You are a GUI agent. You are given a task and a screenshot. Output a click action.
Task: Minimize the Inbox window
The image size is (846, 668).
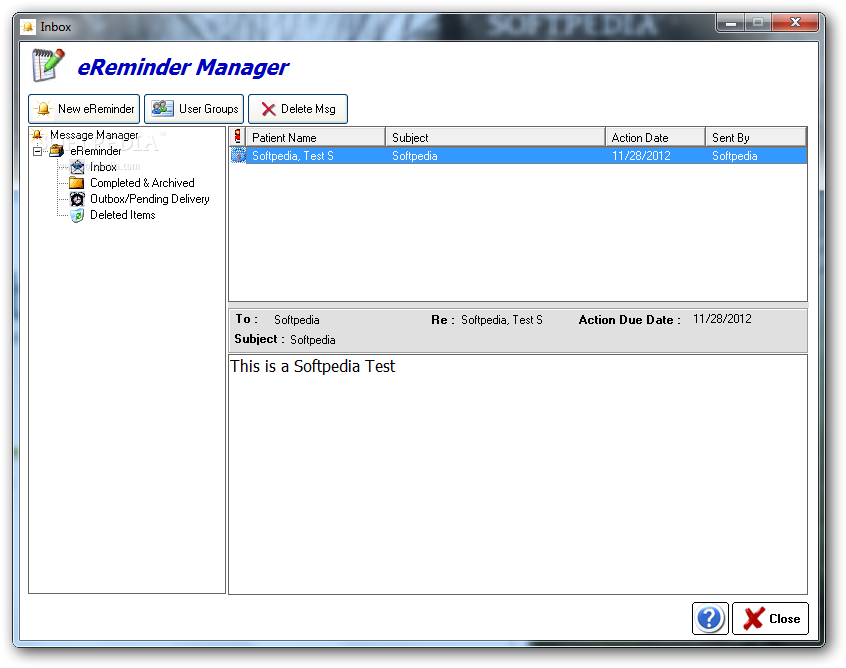coord(731,23)
